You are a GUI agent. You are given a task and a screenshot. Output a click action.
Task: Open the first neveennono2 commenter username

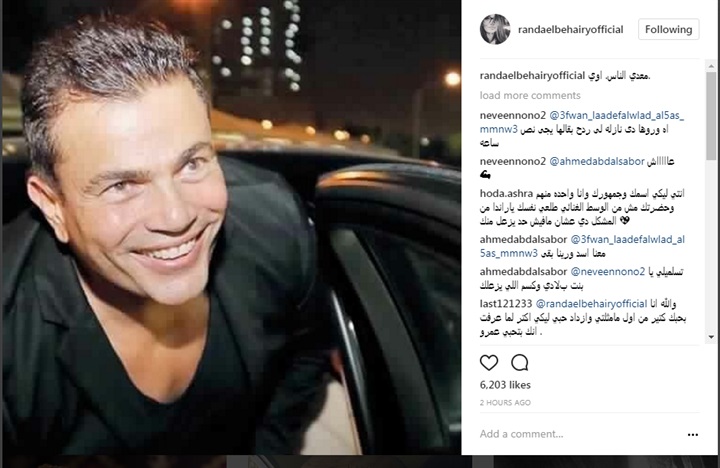512,115
